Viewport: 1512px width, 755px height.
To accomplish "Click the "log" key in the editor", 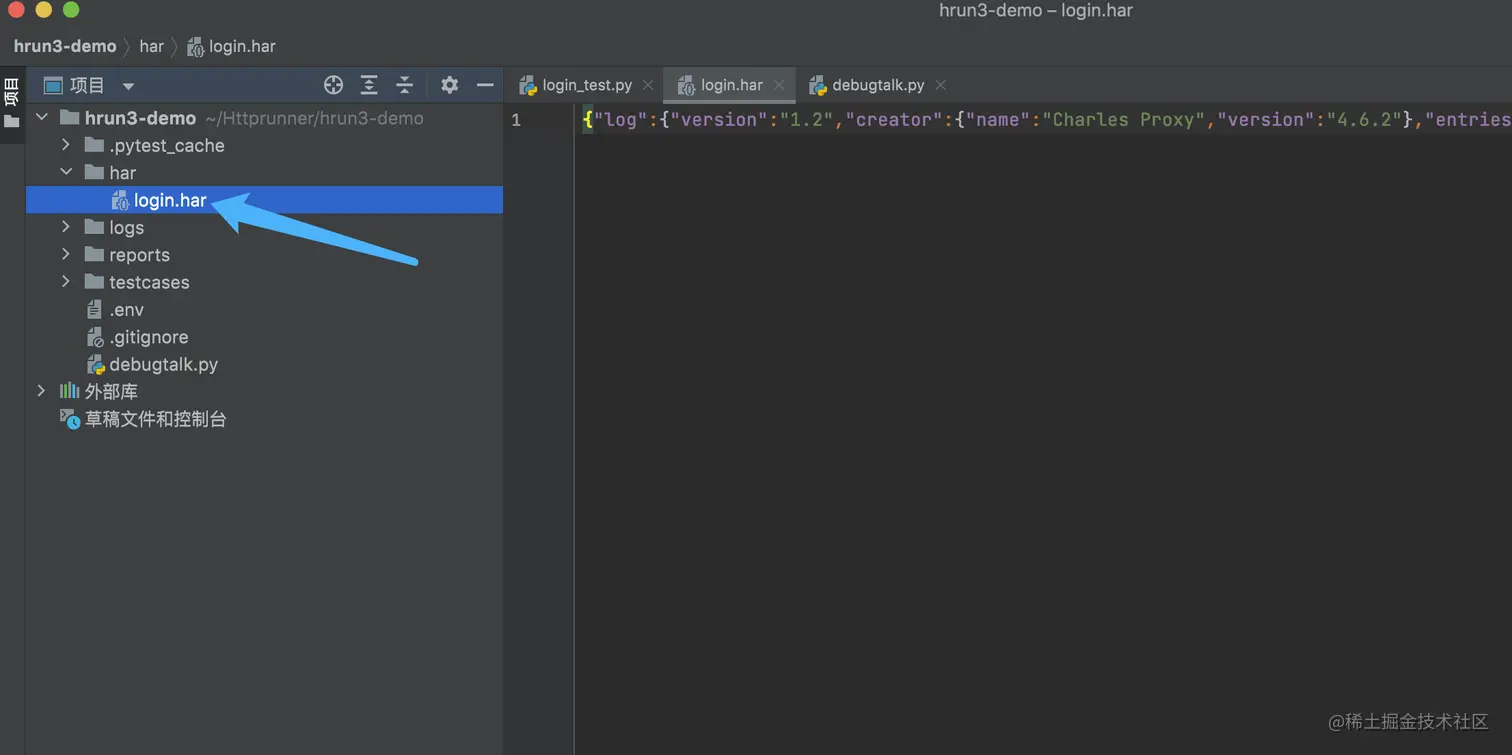I will click(621, 120).
